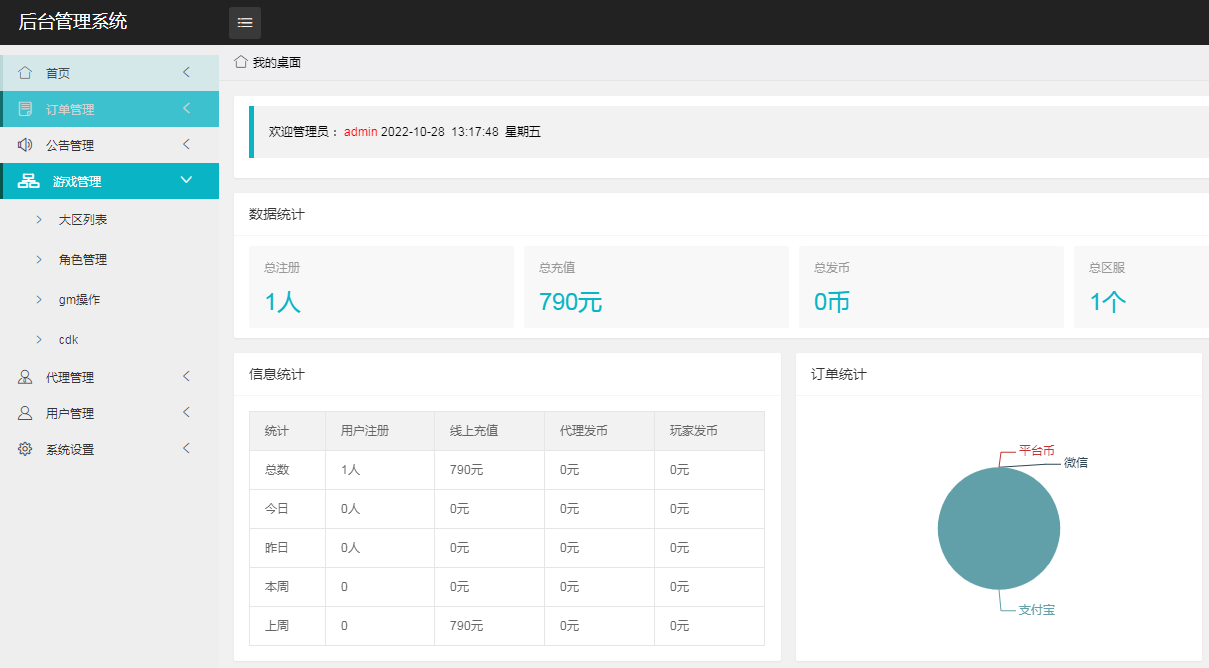The height and width of the screenshot is (668, 1209).
Task: Click the 公告管理 speaker icon
Action: tap(25, 145)
